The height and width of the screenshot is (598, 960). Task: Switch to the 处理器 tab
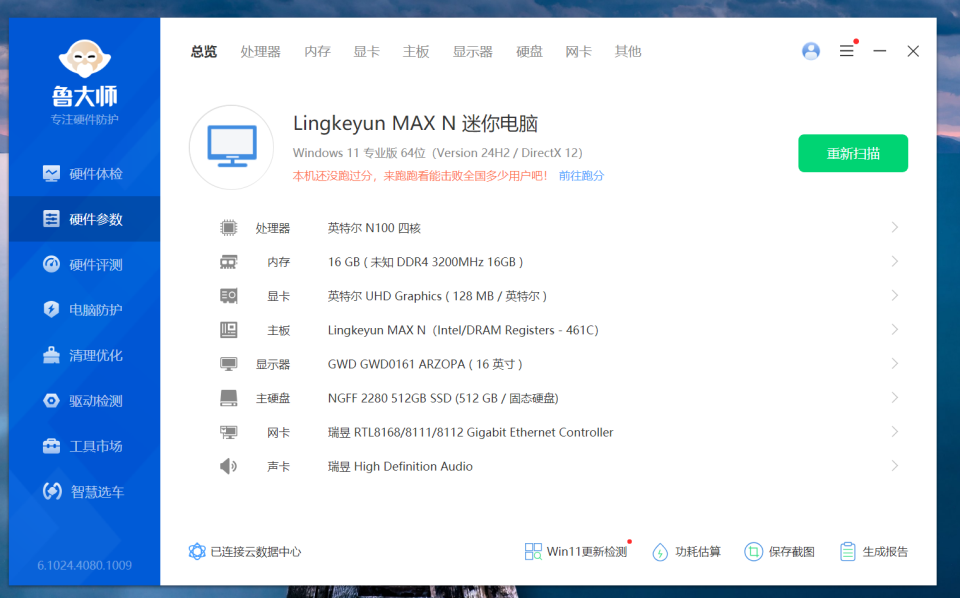pos(260,51)
